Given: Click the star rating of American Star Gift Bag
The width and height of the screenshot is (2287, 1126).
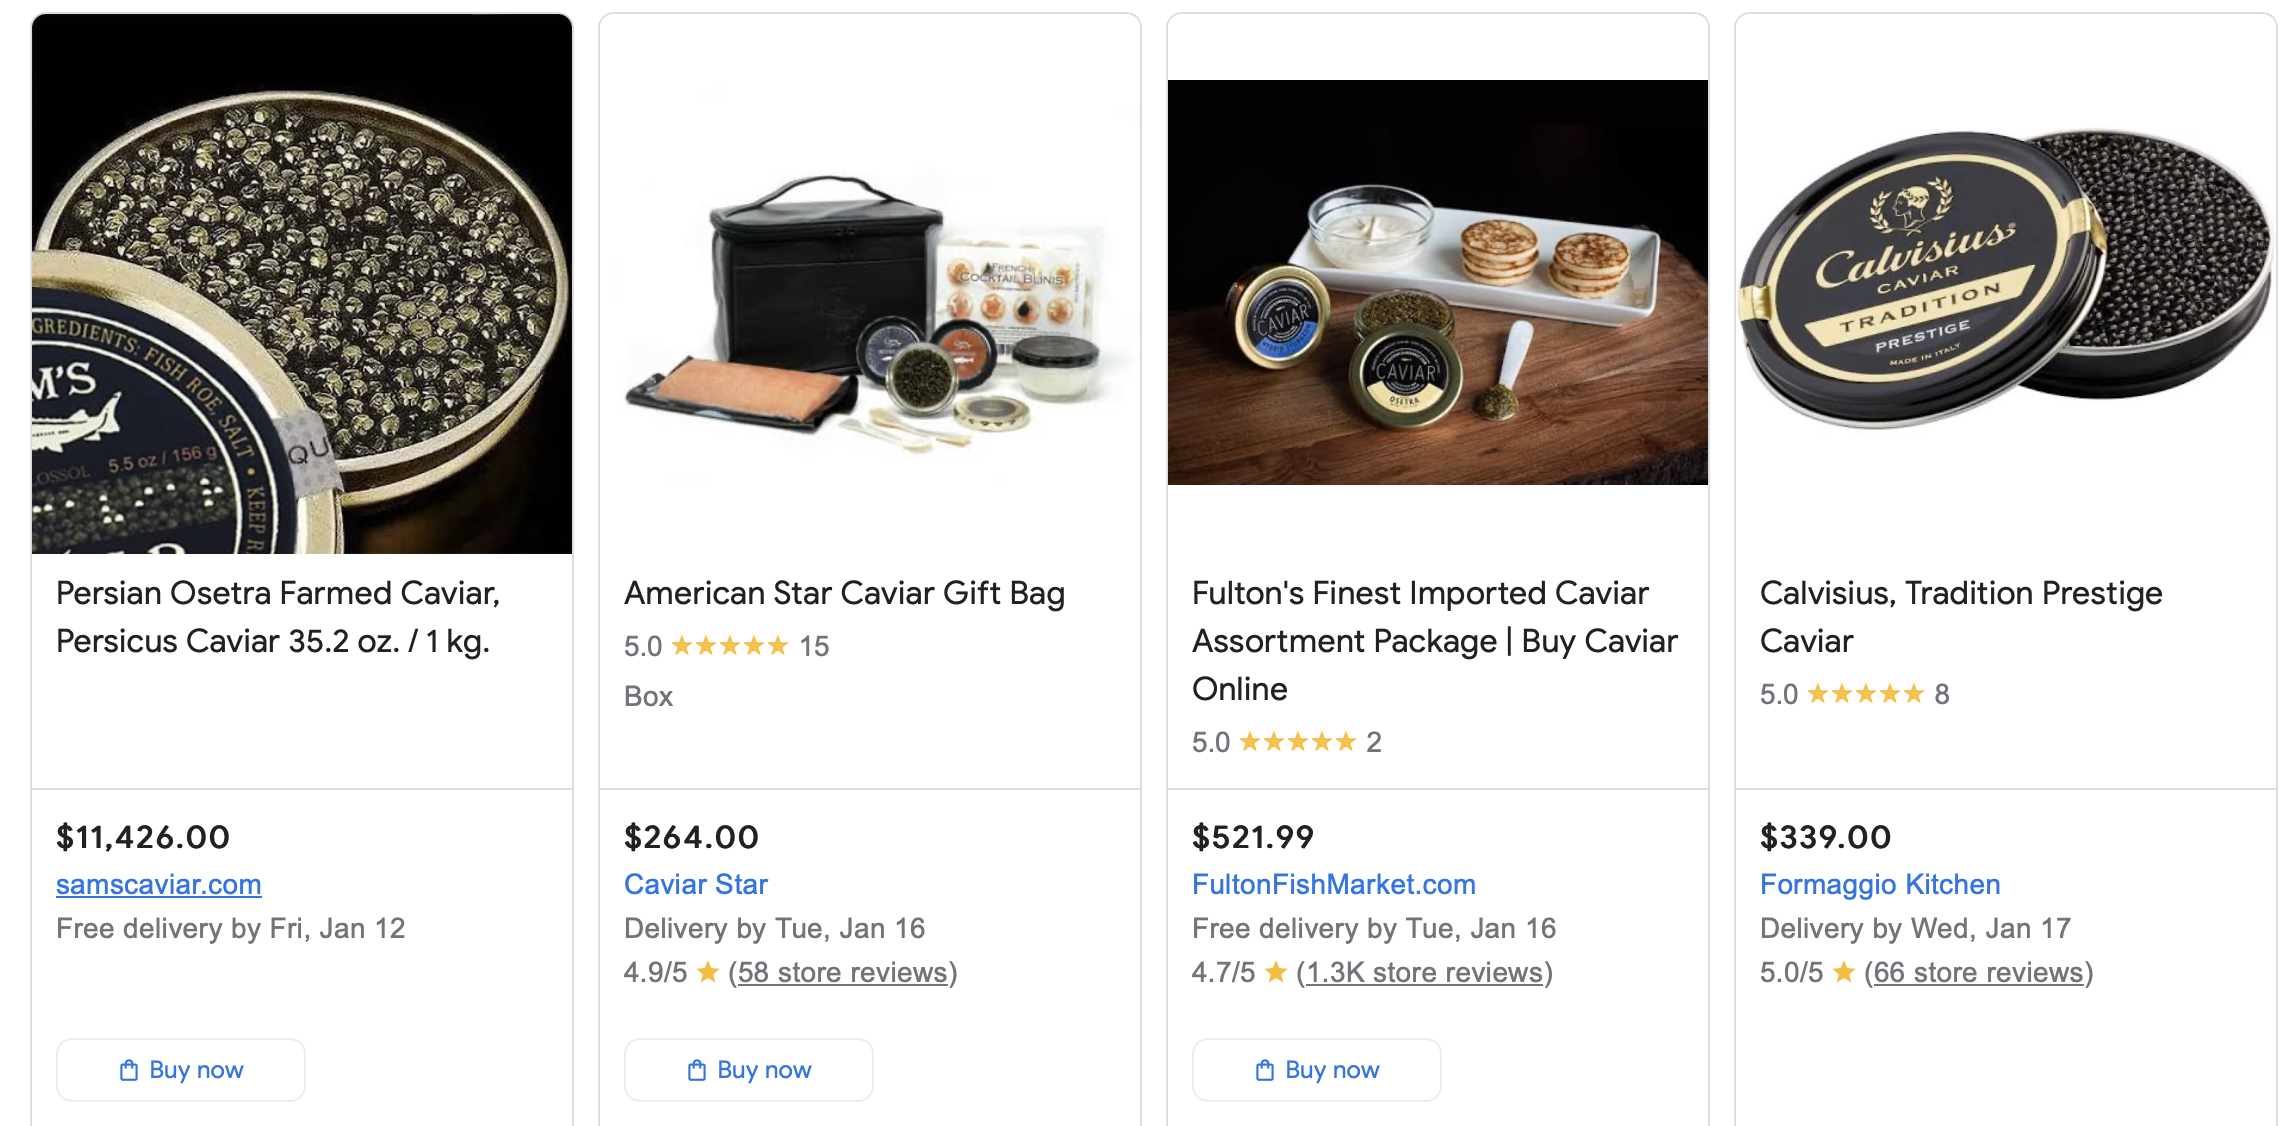Looking at the screenshot, I should coord(729,646).
